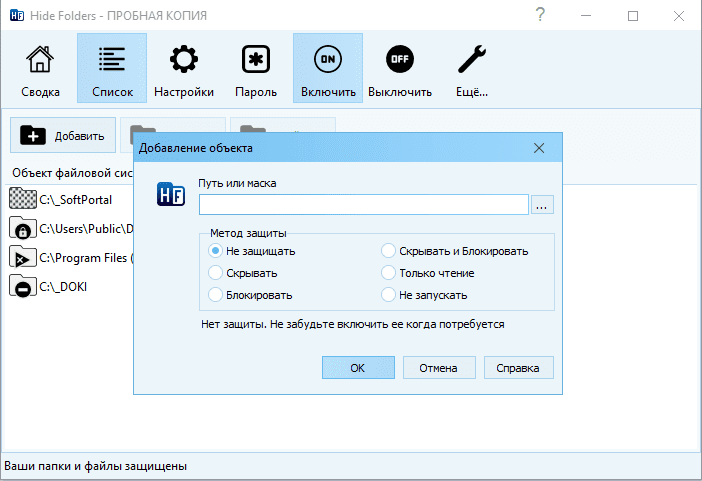Confirm the dialog with OK
Image resolution: width=702 pixels, height=481 pixels.
tap(358, 368)
